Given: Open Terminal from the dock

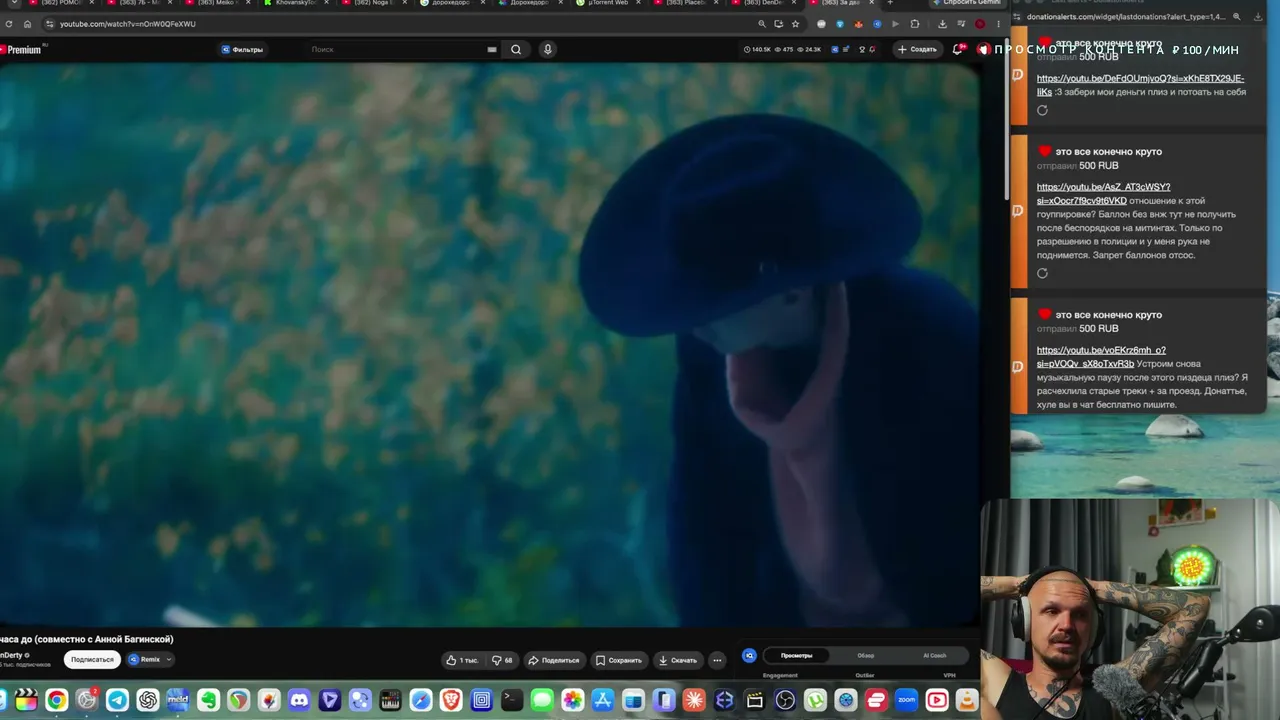Looking at the screenshot, I should (512, 700).
